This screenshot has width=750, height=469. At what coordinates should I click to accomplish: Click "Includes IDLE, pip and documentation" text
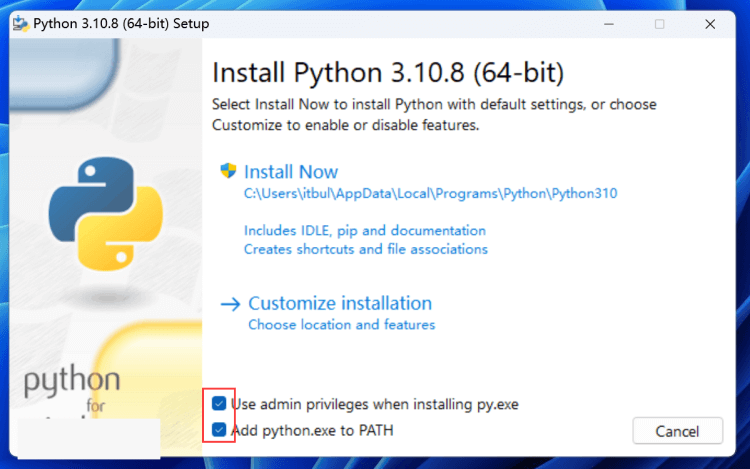[365, 230]
